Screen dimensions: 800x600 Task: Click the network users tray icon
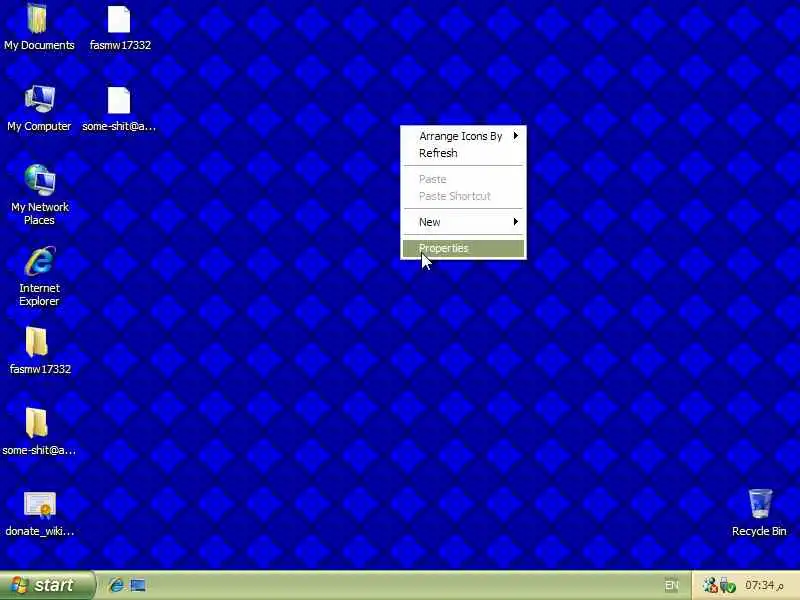[710, 585]
